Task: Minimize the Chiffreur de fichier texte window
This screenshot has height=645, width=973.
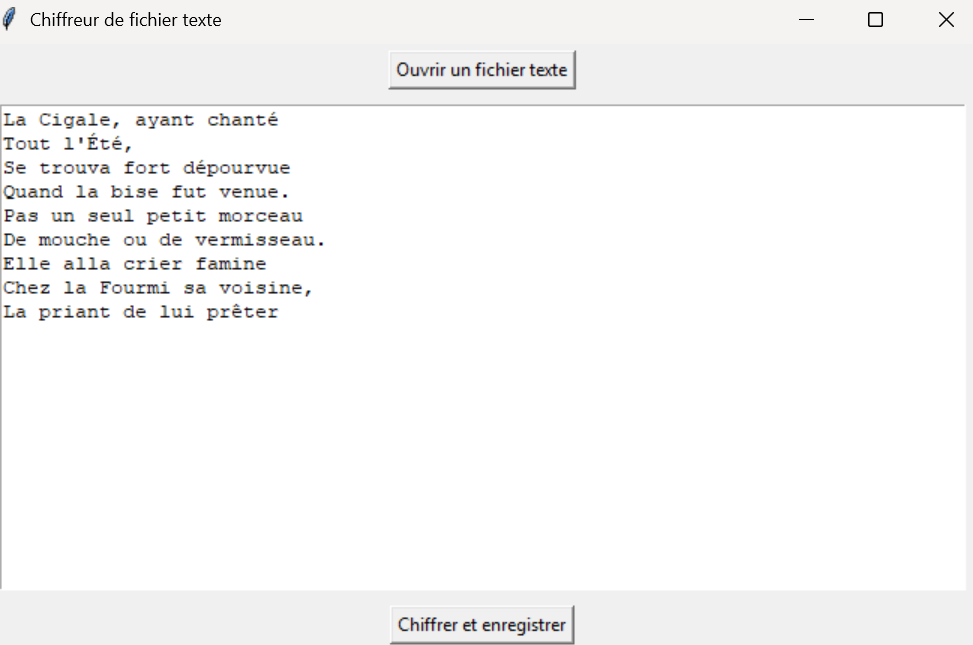Action: 806,20
